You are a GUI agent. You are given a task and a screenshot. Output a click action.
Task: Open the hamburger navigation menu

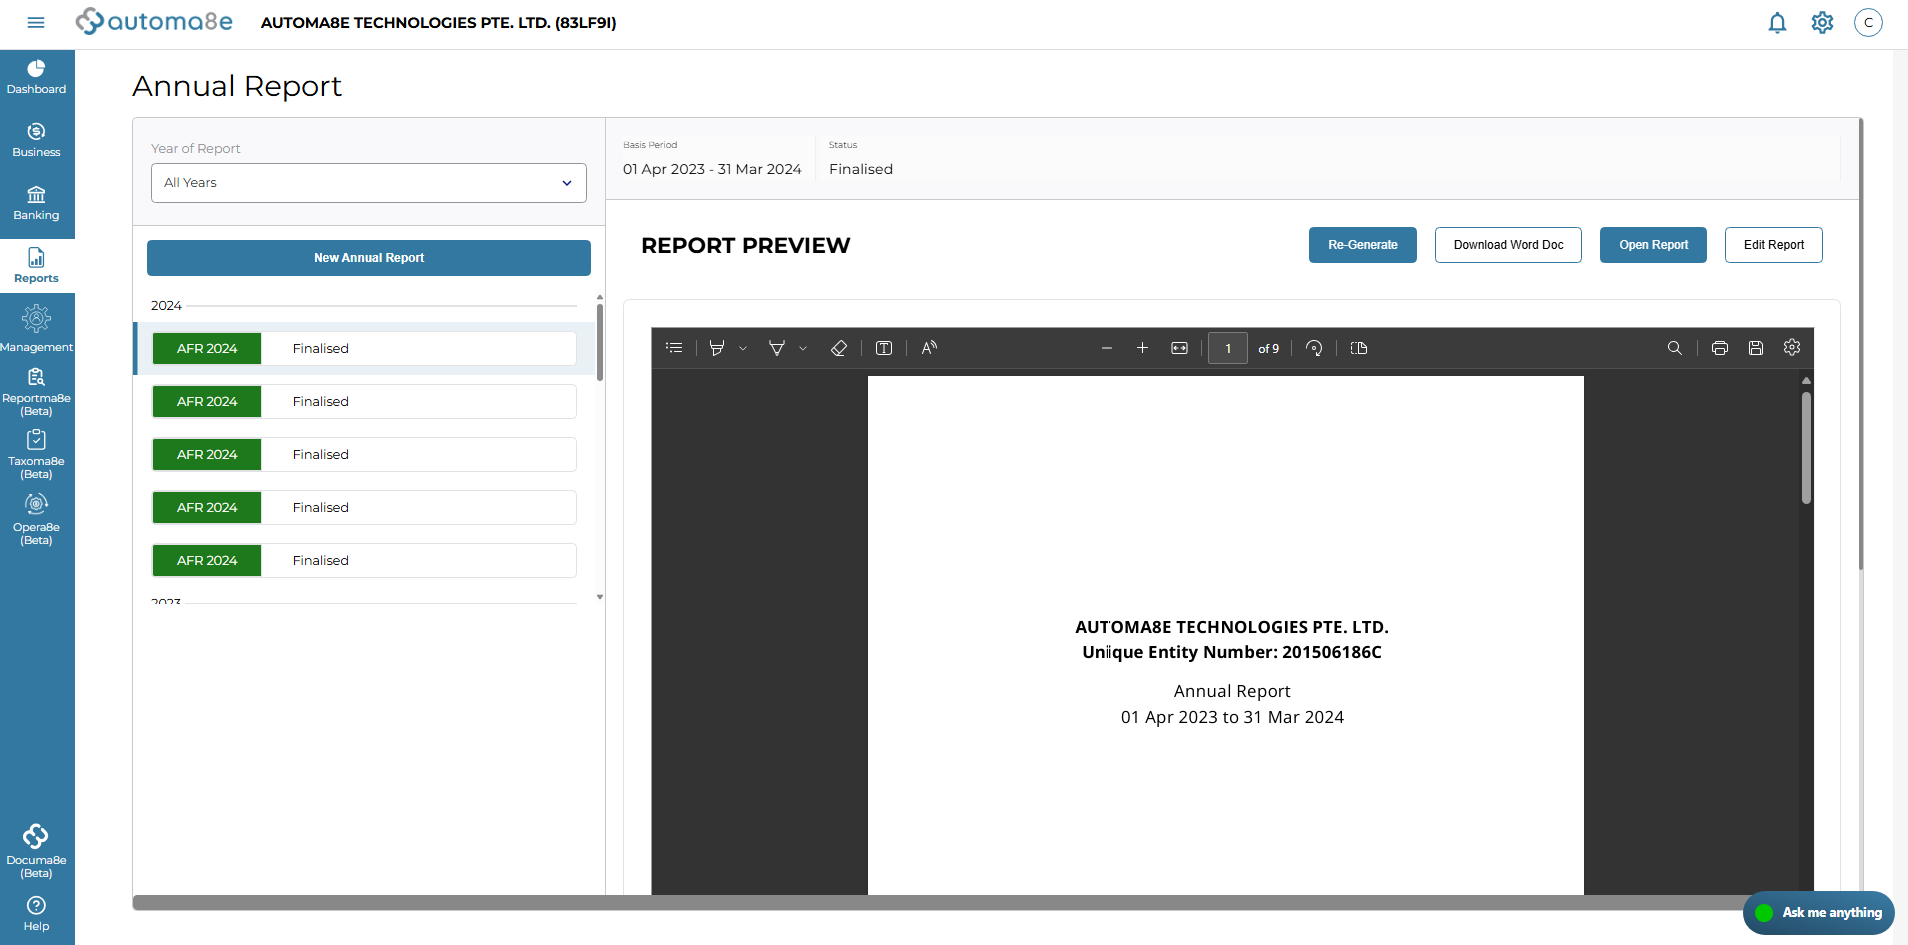pos(36,22)
